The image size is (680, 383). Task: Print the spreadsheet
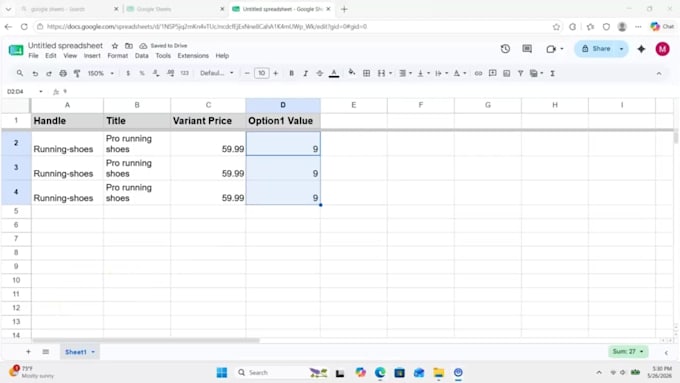point(63,73)
